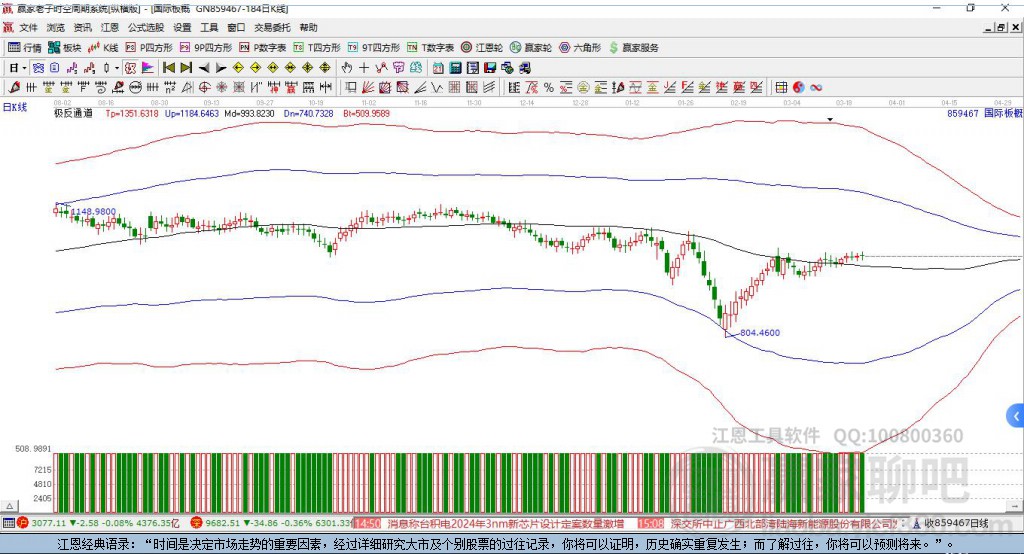Click the 14:50 news ticker headline
1024x554 pixels.
488,523
